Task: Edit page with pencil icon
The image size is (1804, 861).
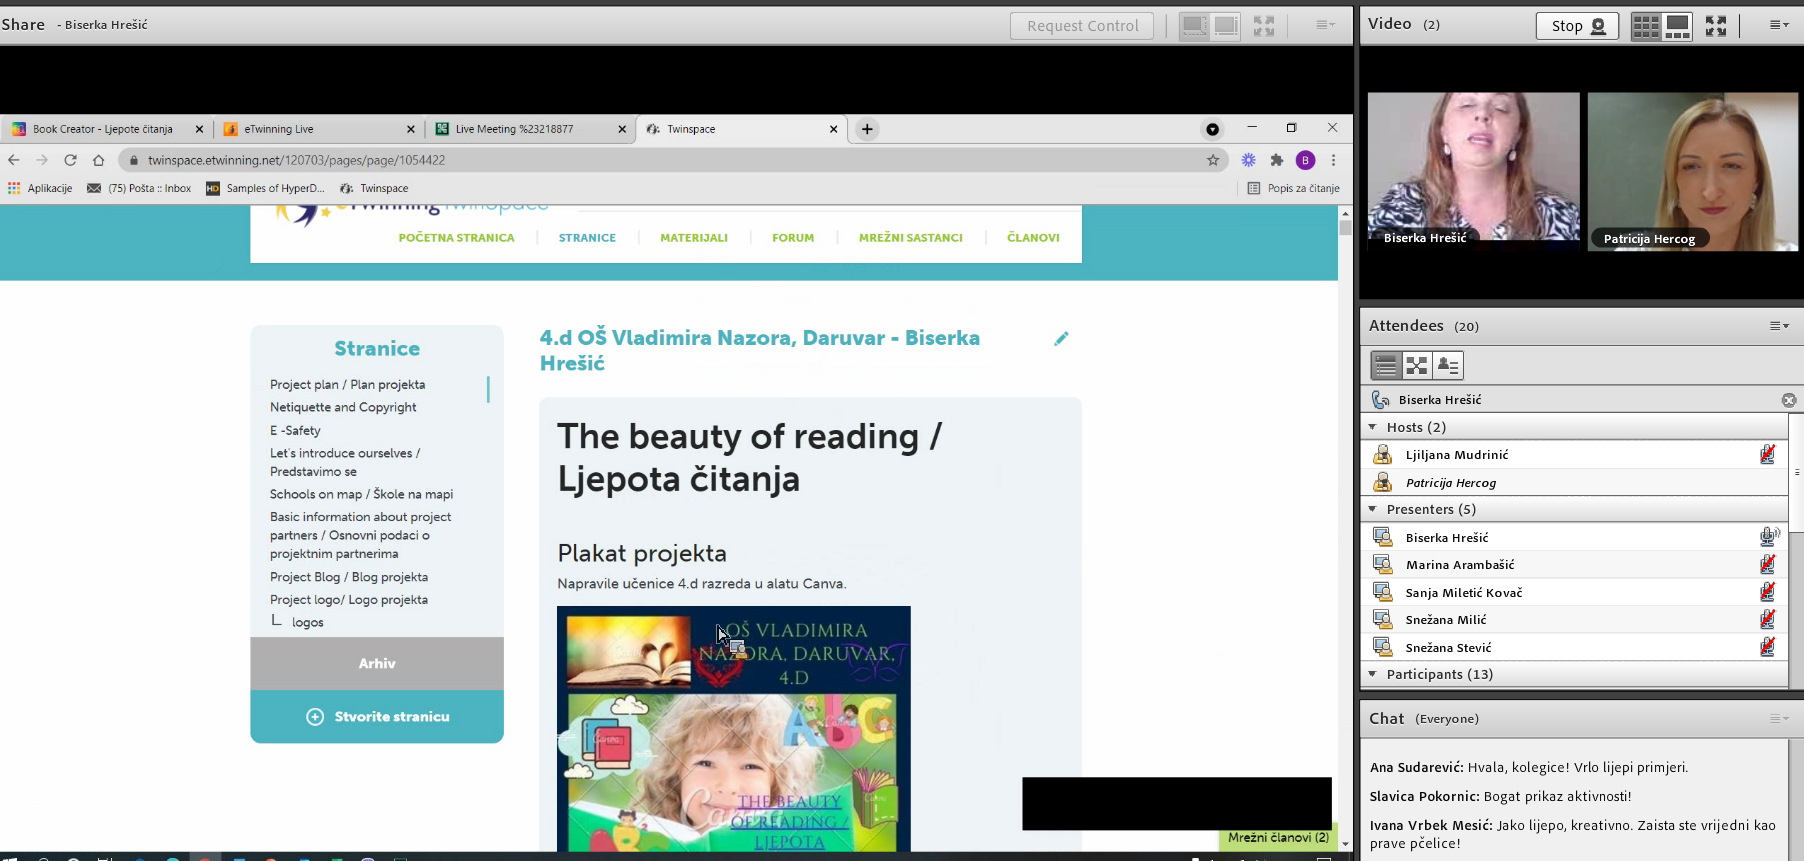Action: pyautogui.click(x=1061, y=339)
